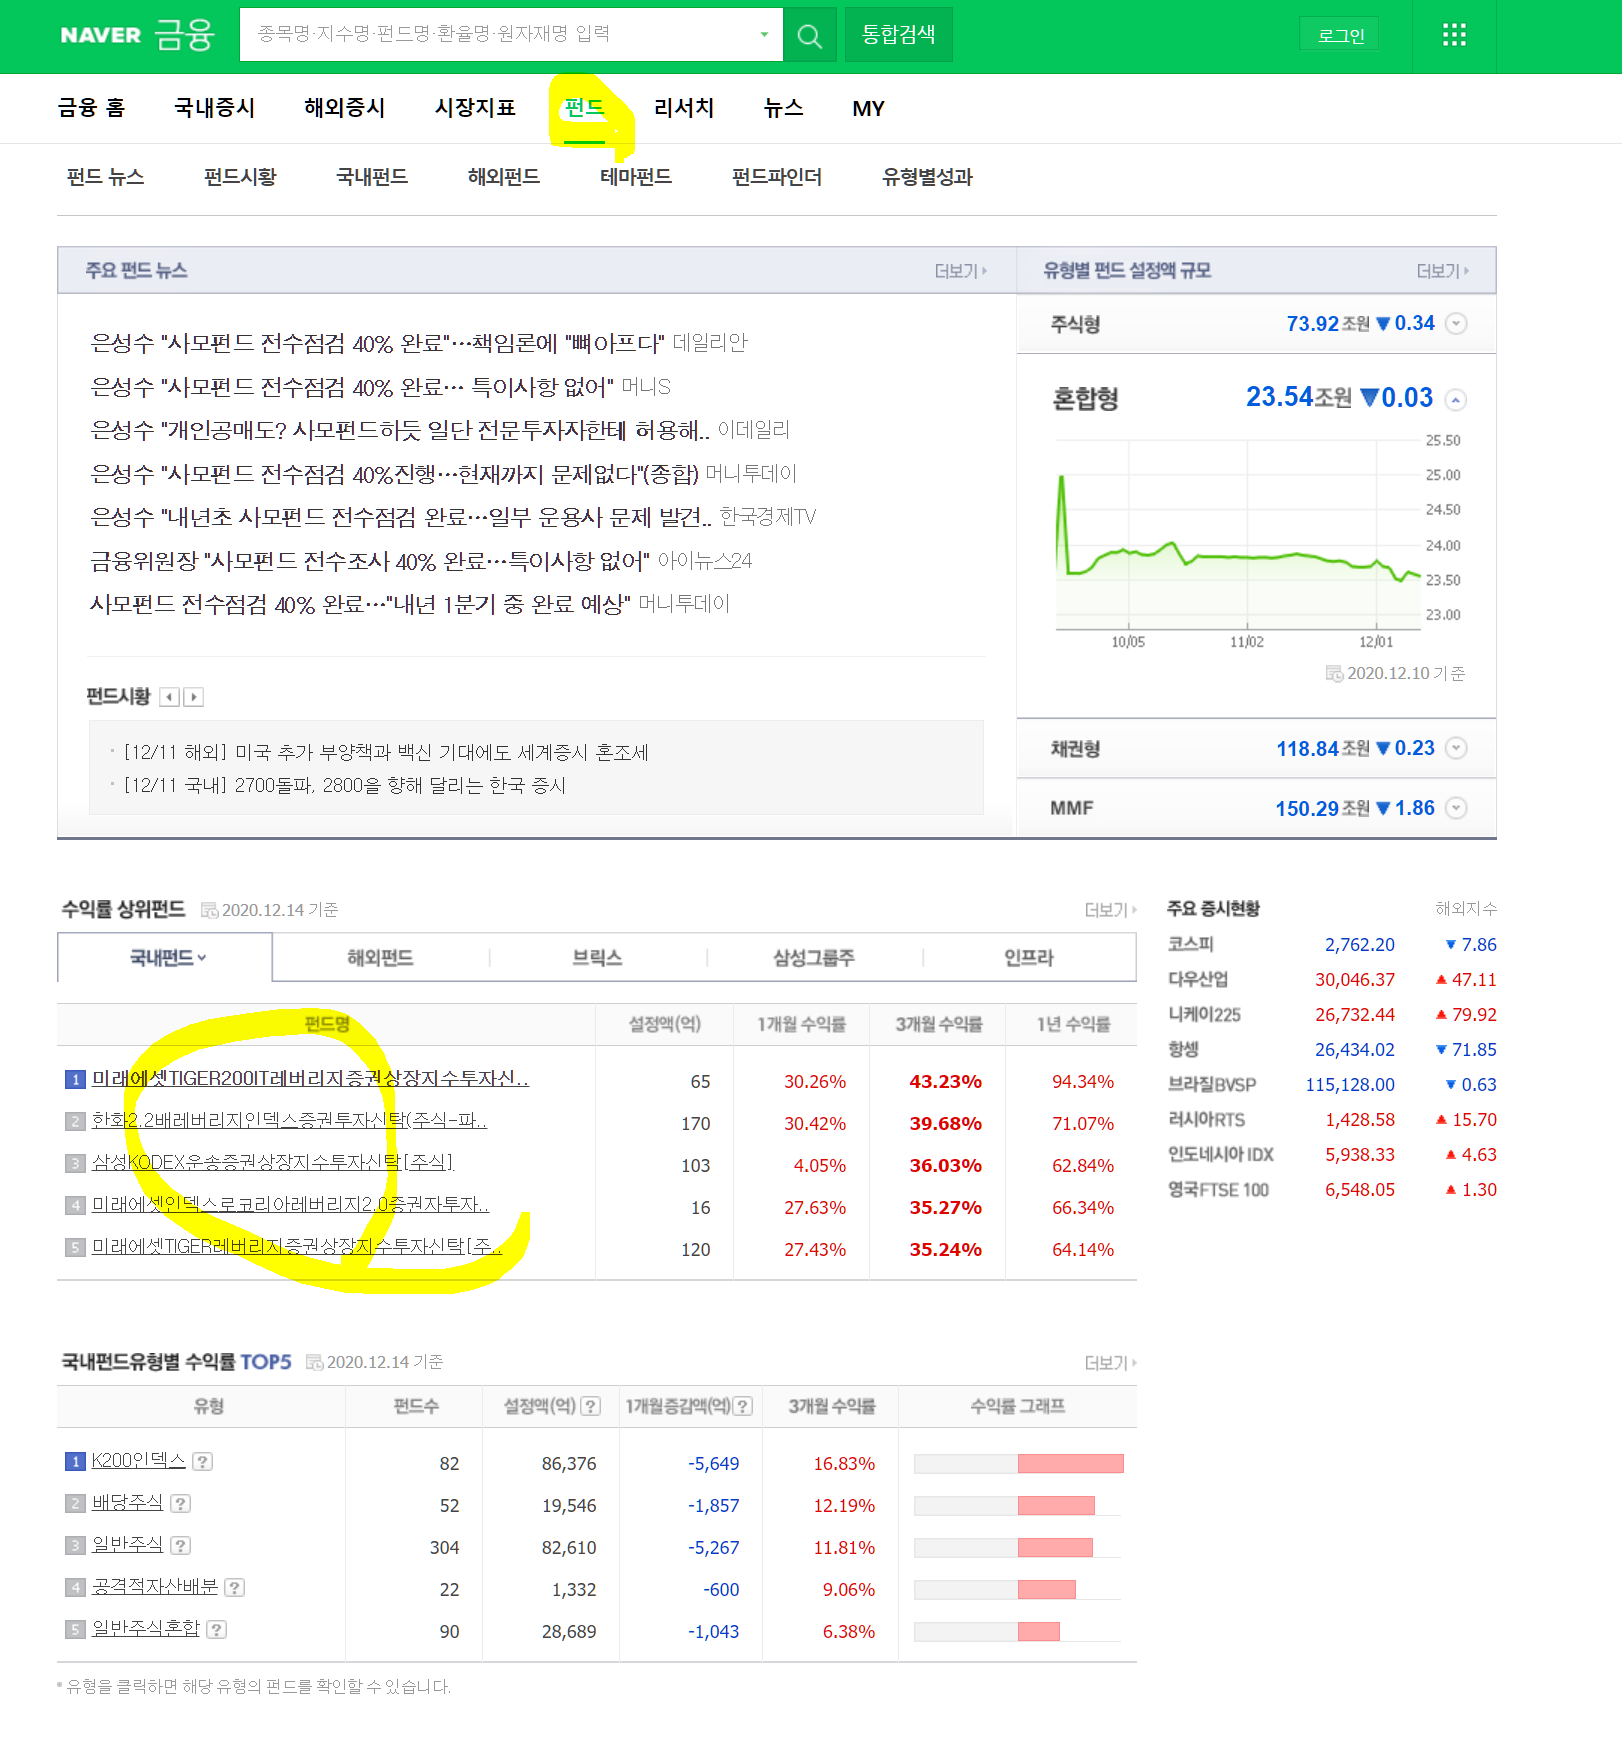Viewport: 1622px width, 1751px height.
Task: Click 더보기 in 유형별 펀드 설정액 규모
Action: [x=1443, y=271]
